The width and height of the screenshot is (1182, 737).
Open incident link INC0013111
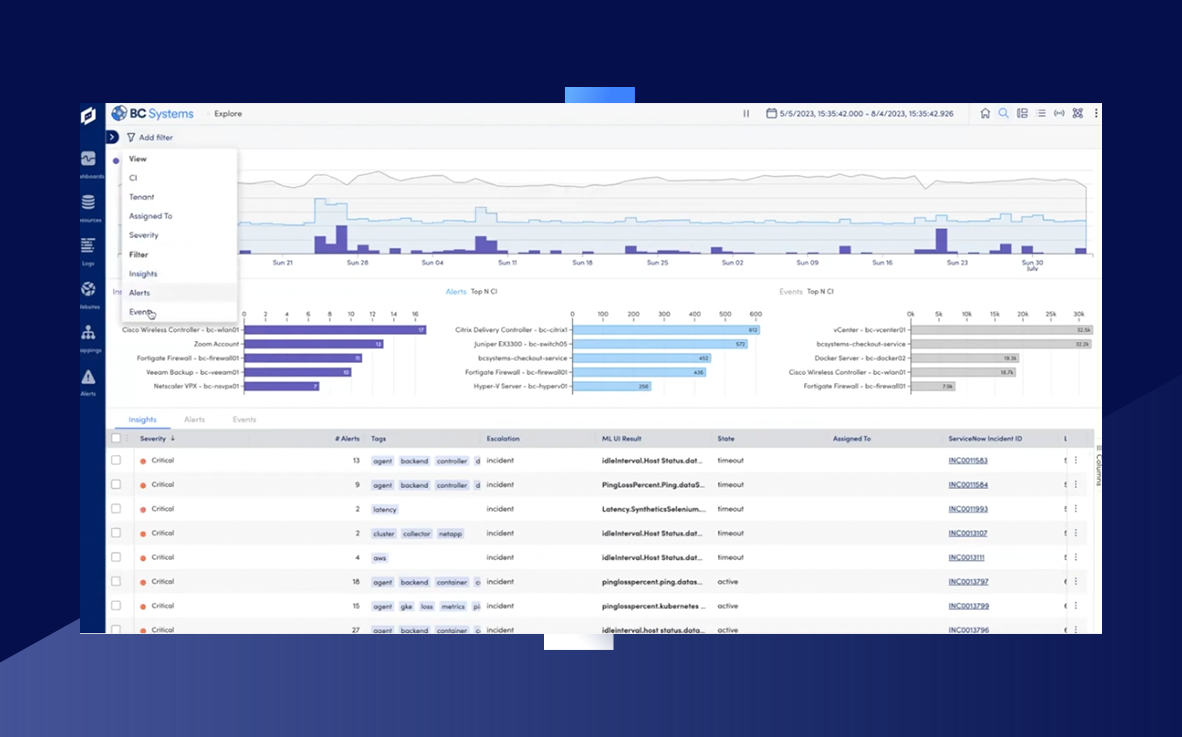point(966,558)
